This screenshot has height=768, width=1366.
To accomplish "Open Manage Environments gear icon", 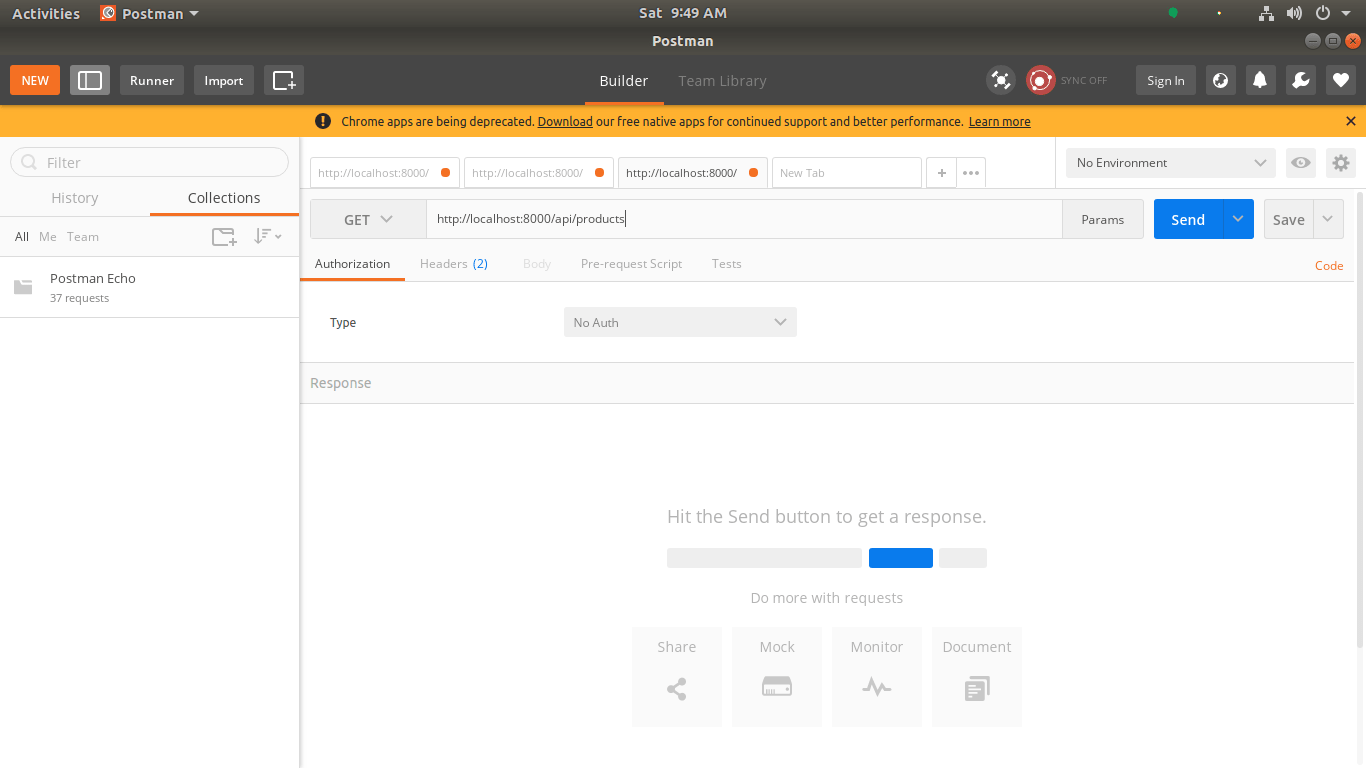I will tap(1341, 163).
